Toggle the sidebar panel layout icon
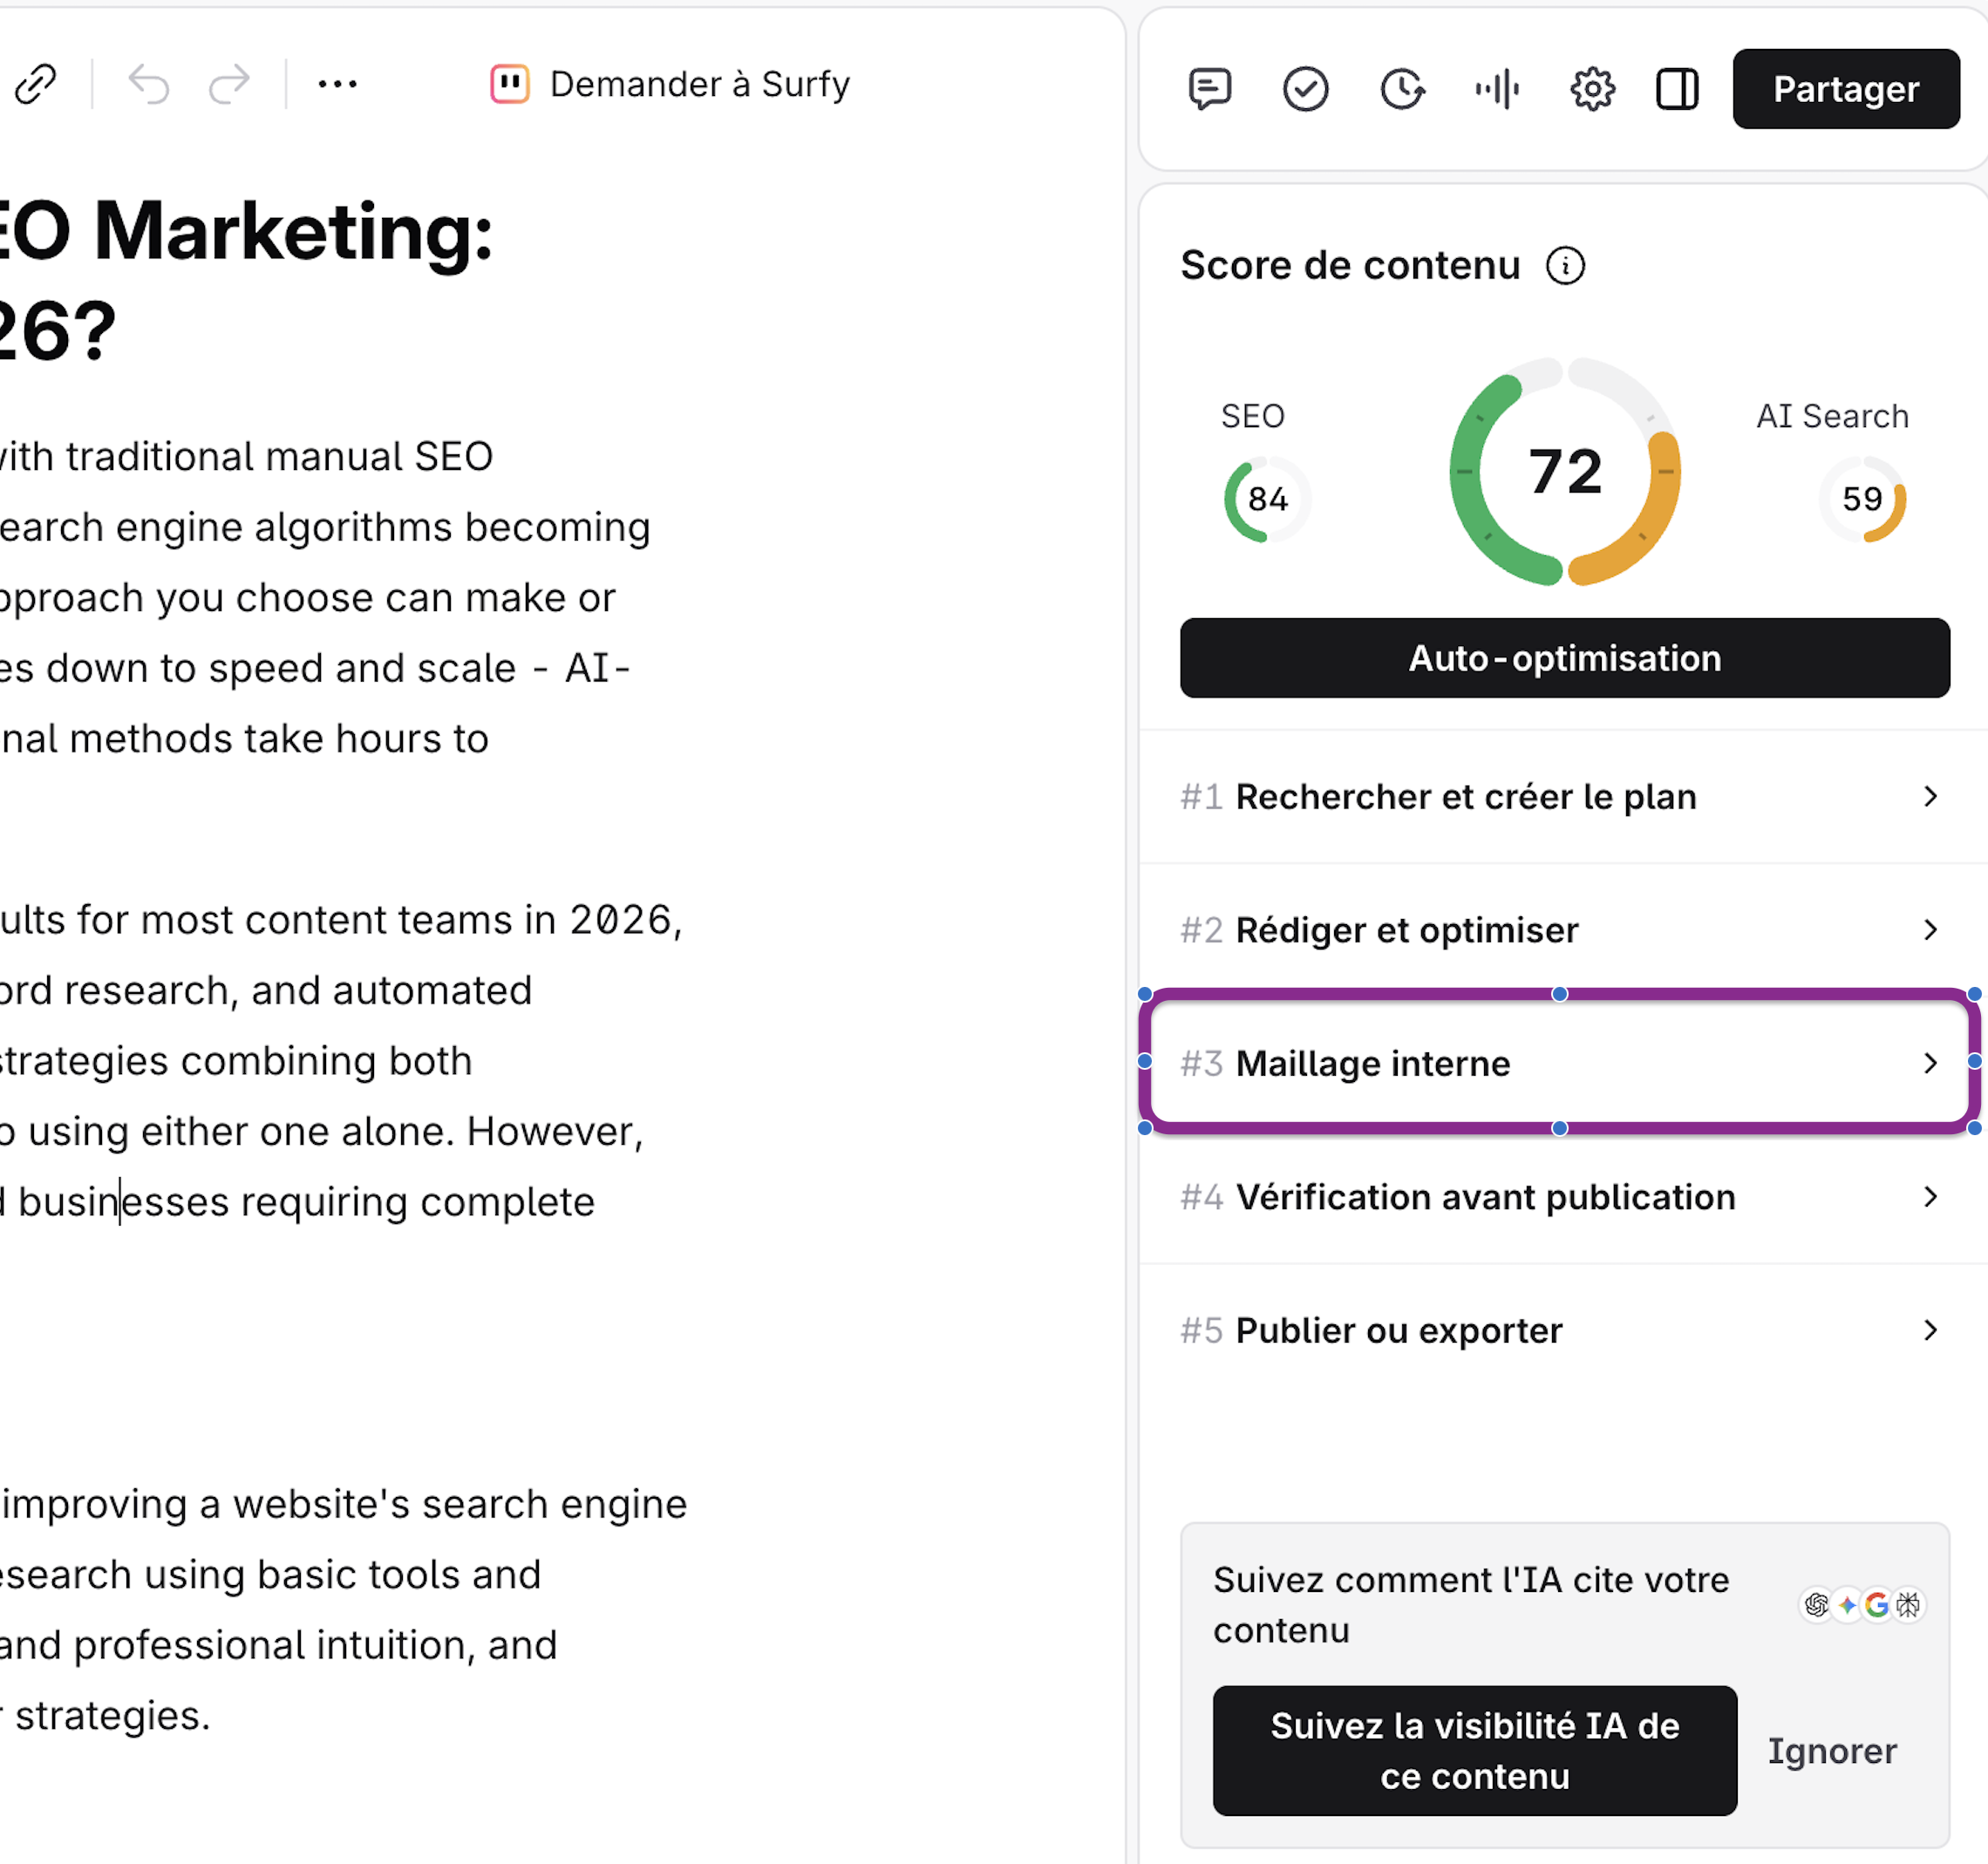 tap(1677, 89)
